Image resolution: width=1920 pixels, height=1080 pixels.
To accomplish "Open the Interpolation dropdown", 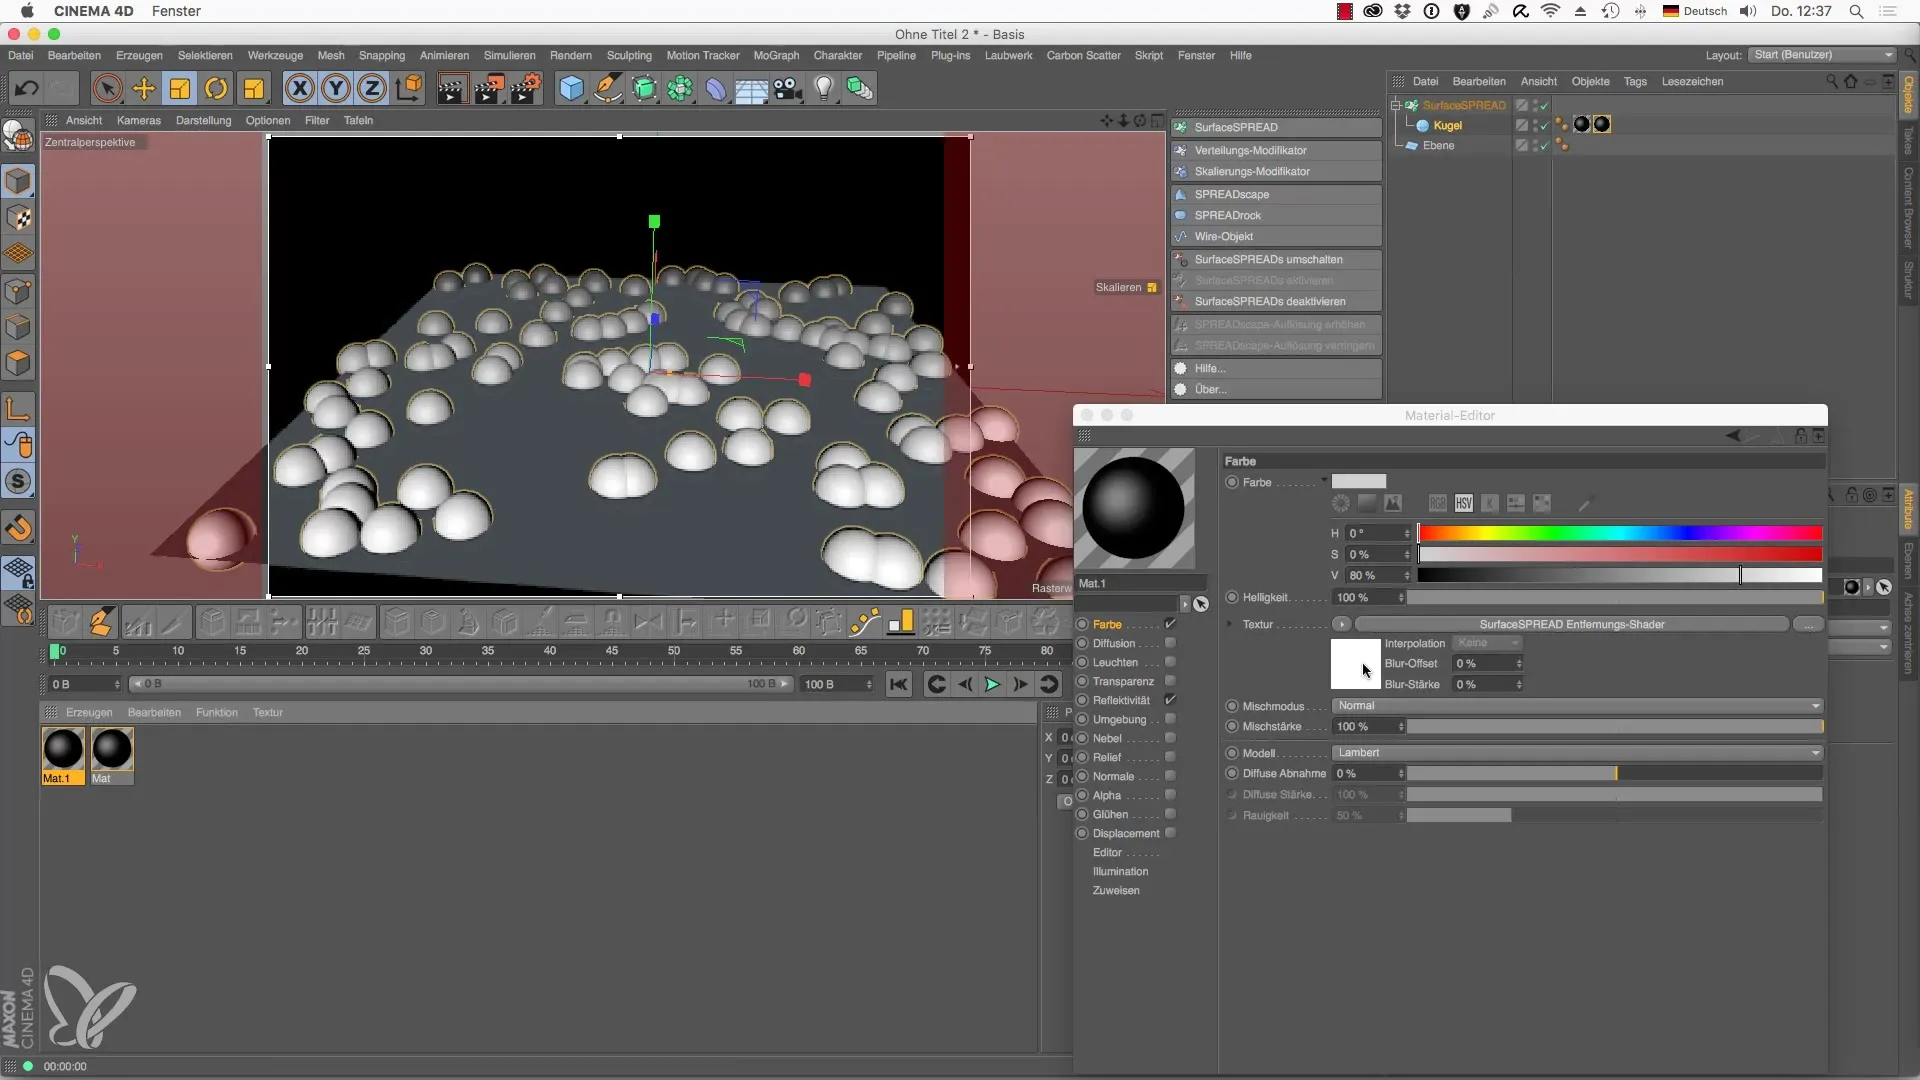I will 1488,643.
